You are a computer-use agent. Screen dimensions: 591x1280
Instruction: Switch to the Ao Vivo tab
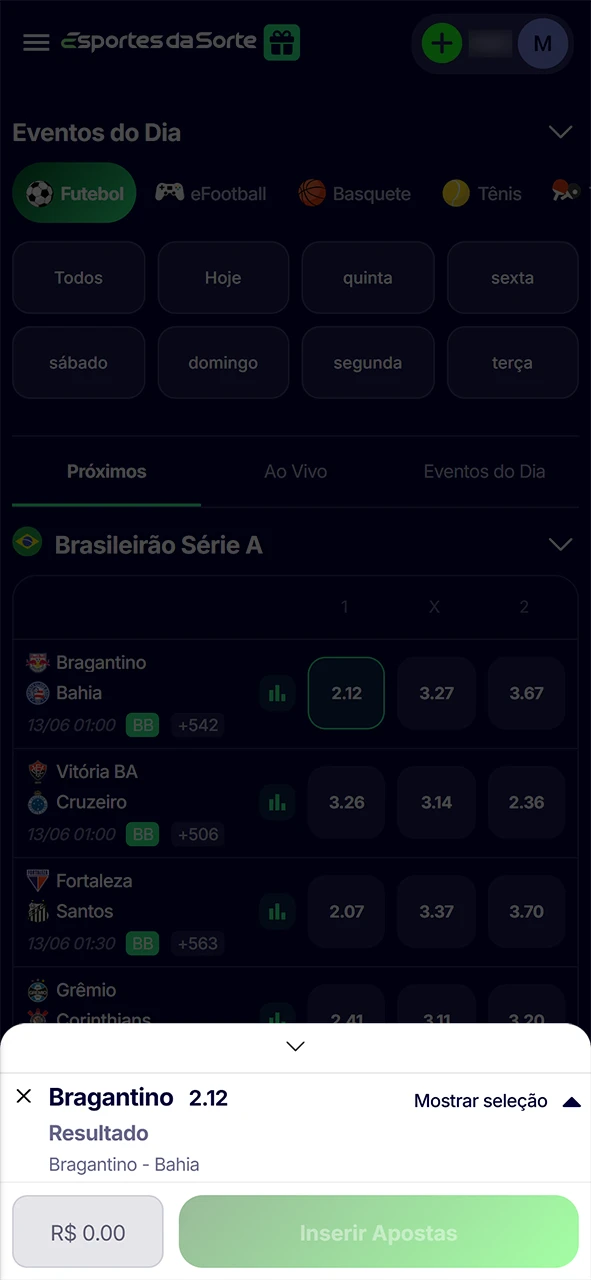[x=295, y=471]
